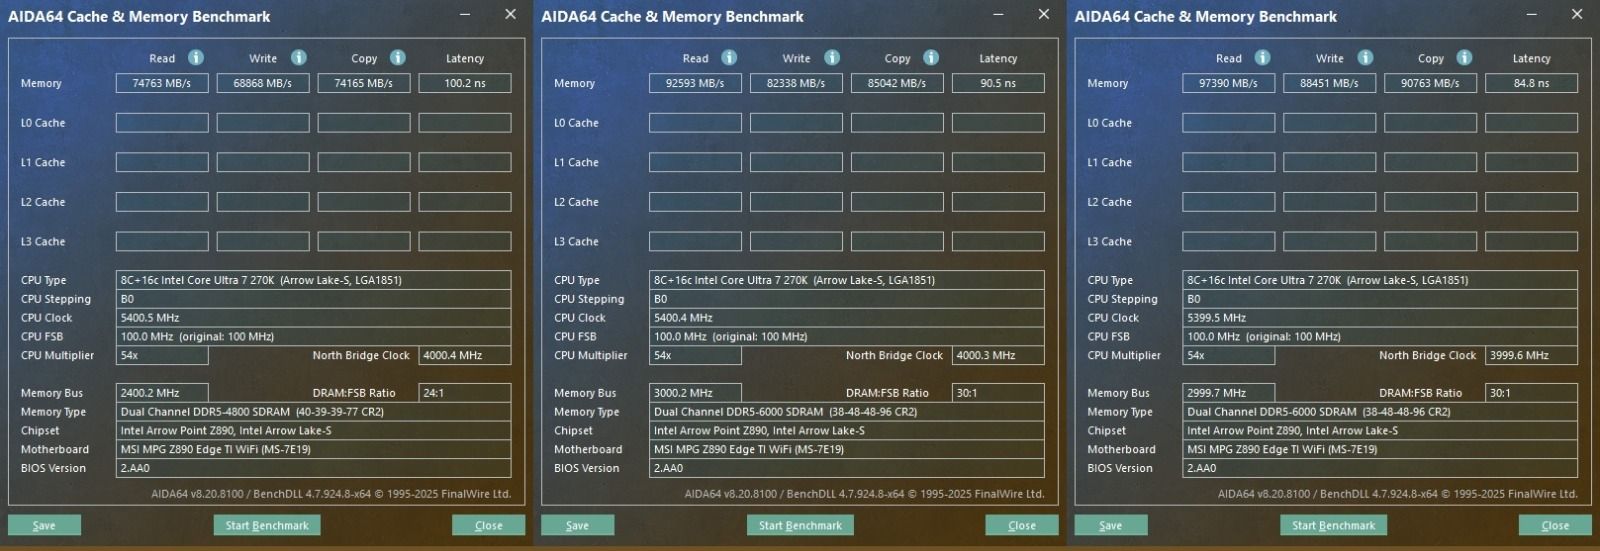Click Copy info icon in DDR5-4800 window
The image size is (1600, 551).
click(x=397, y=58)
